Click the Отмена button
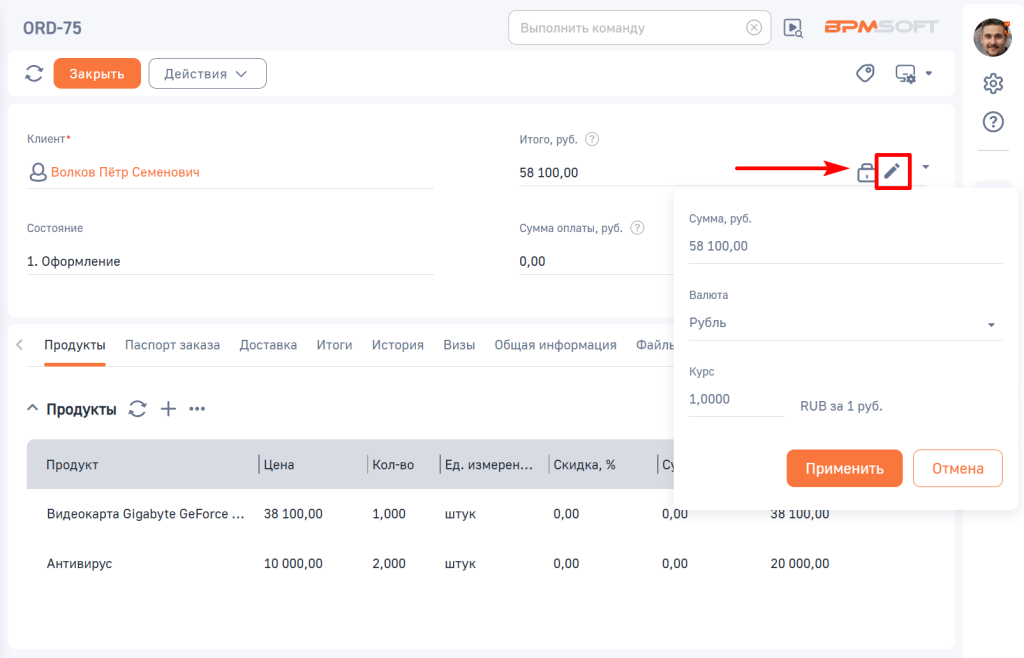This screenshot has width=1024, height=658. (957, 468)
